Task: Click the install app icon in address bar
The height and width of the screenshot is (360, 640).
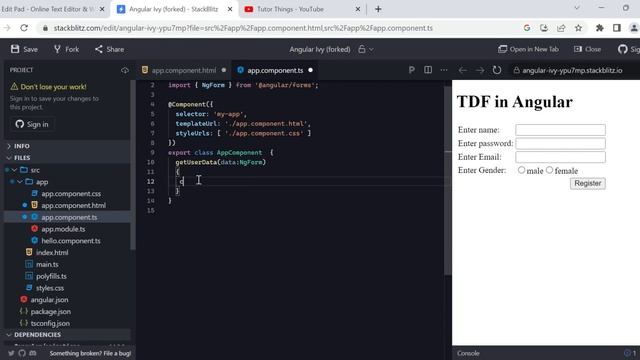Action: coord(544,28)
